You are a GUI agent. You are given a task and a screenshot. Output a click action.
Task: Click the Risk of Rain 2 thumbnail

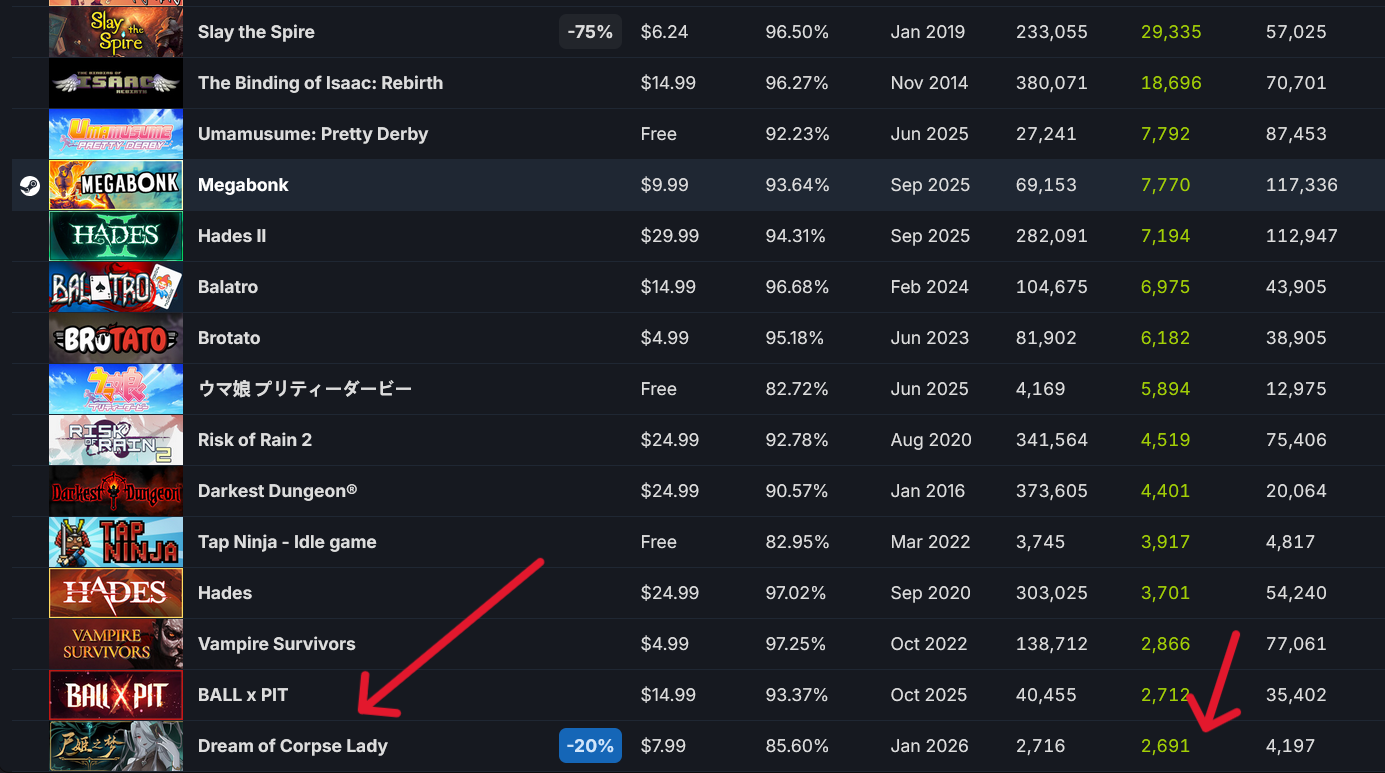(116, 440)
